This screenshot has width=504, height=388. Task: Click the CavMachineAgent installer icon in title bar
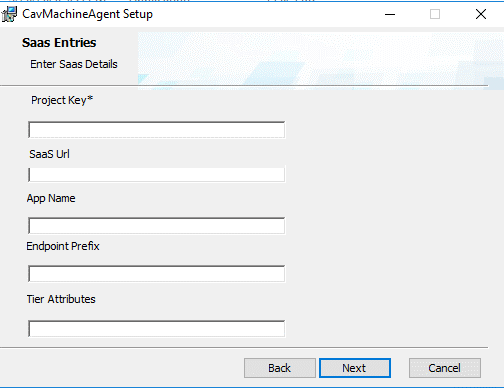9,14
